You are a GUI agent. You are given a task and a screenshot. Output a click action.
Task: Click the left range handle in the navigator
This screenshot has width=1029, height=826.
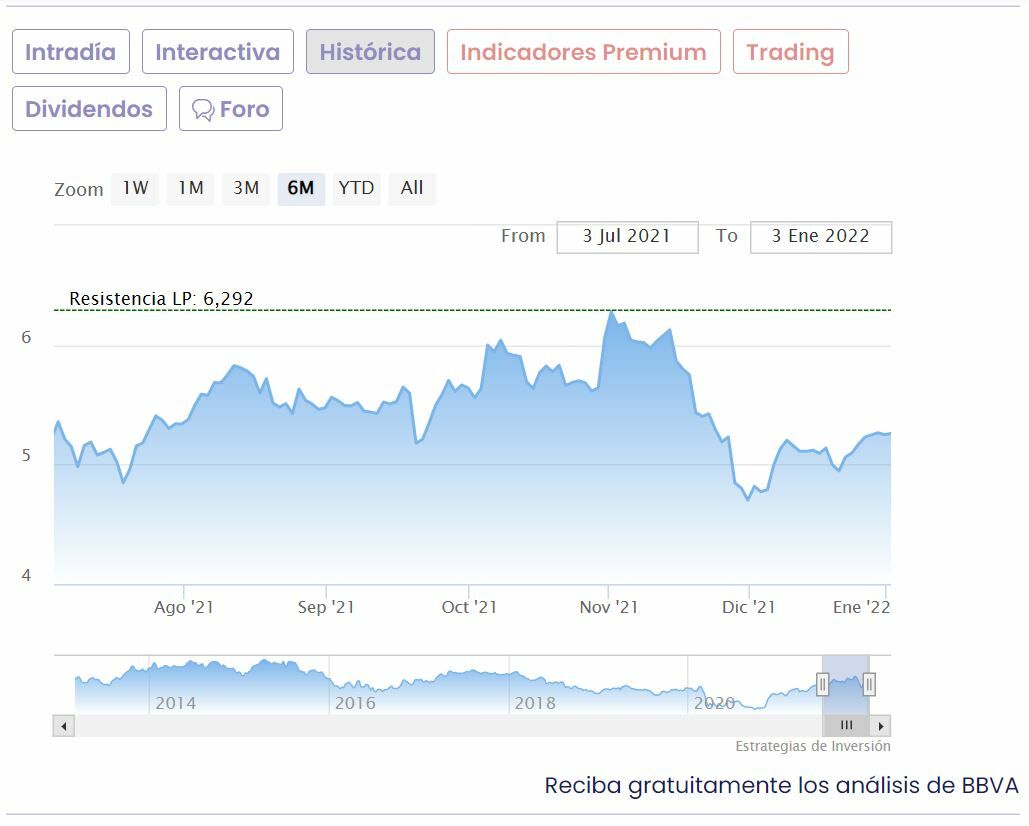822,684
